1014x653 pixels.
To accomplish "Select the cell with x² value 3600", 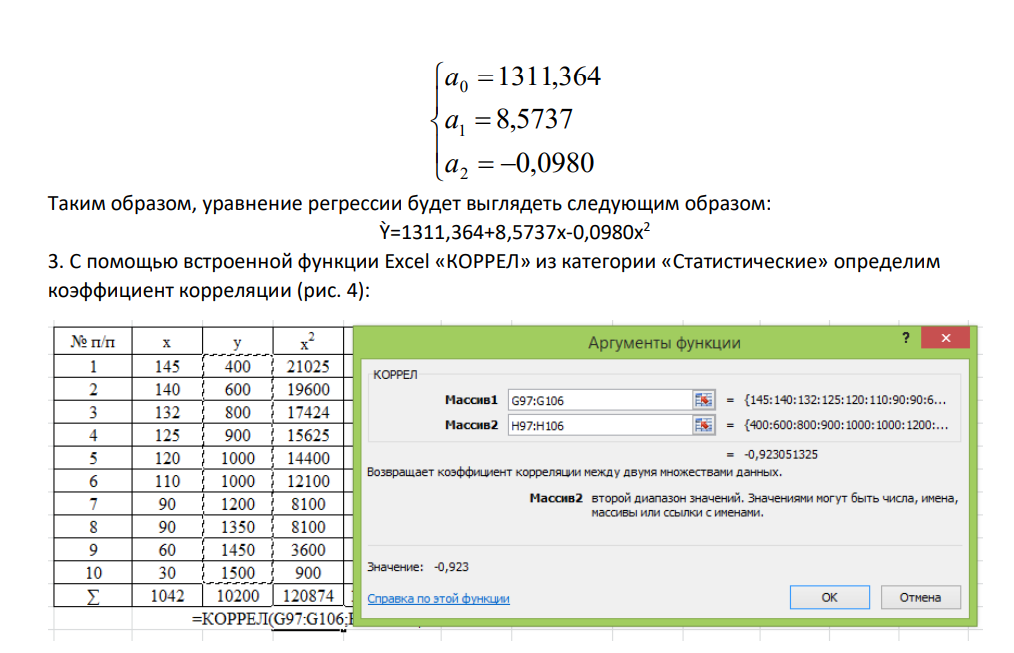I will pyautogui.click(x=308, y=550).
